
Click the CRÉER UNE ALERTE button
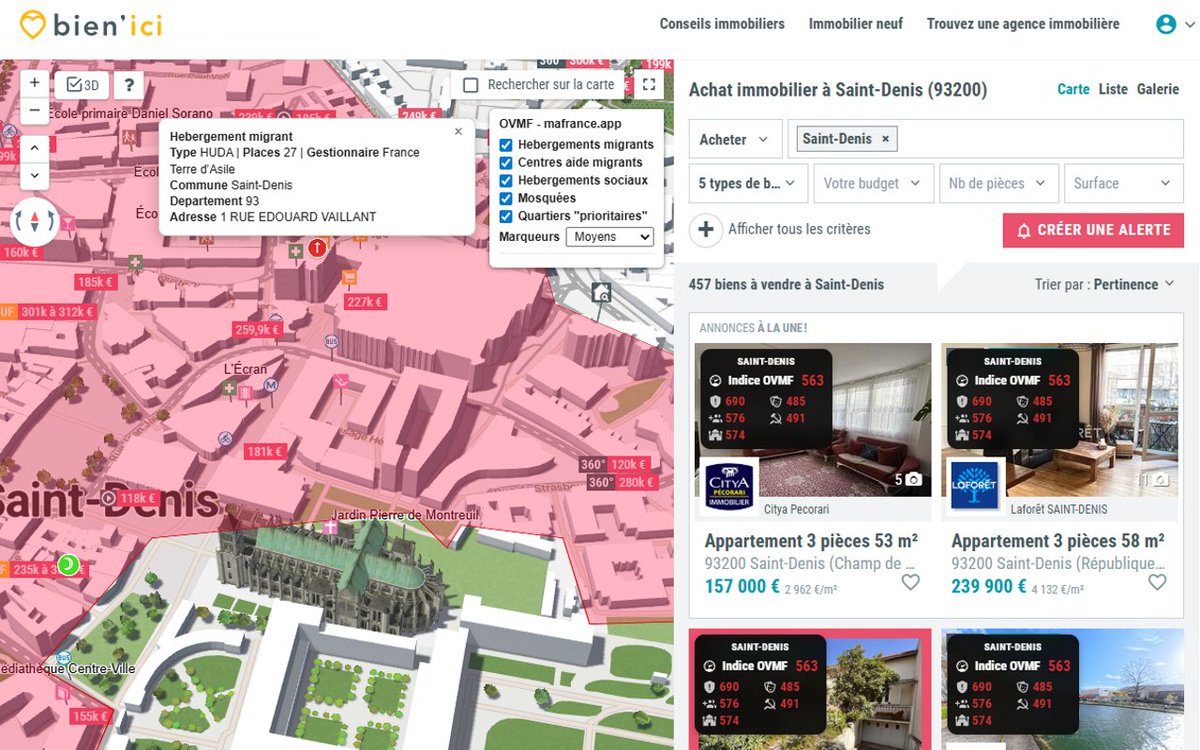tap(1093, 230)
